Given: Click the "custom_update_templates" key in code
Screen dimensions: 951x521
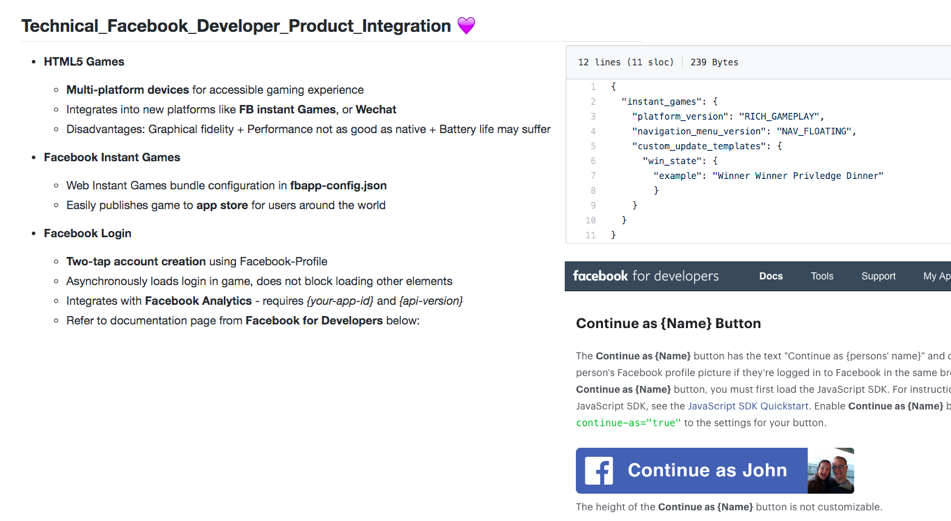Looking at the screenshot, I should click(x=699, y=146).
